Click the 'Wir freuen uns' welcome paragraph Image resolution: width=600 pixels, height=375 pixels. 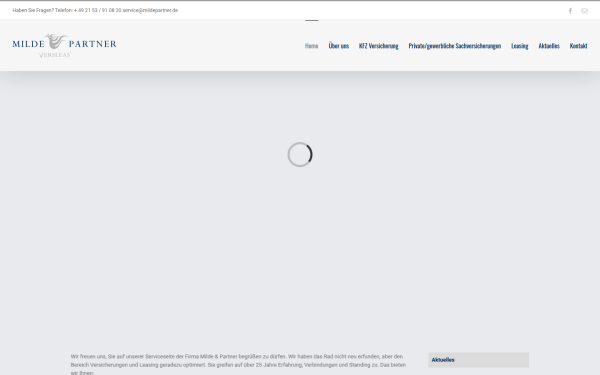tap(238, 365)
